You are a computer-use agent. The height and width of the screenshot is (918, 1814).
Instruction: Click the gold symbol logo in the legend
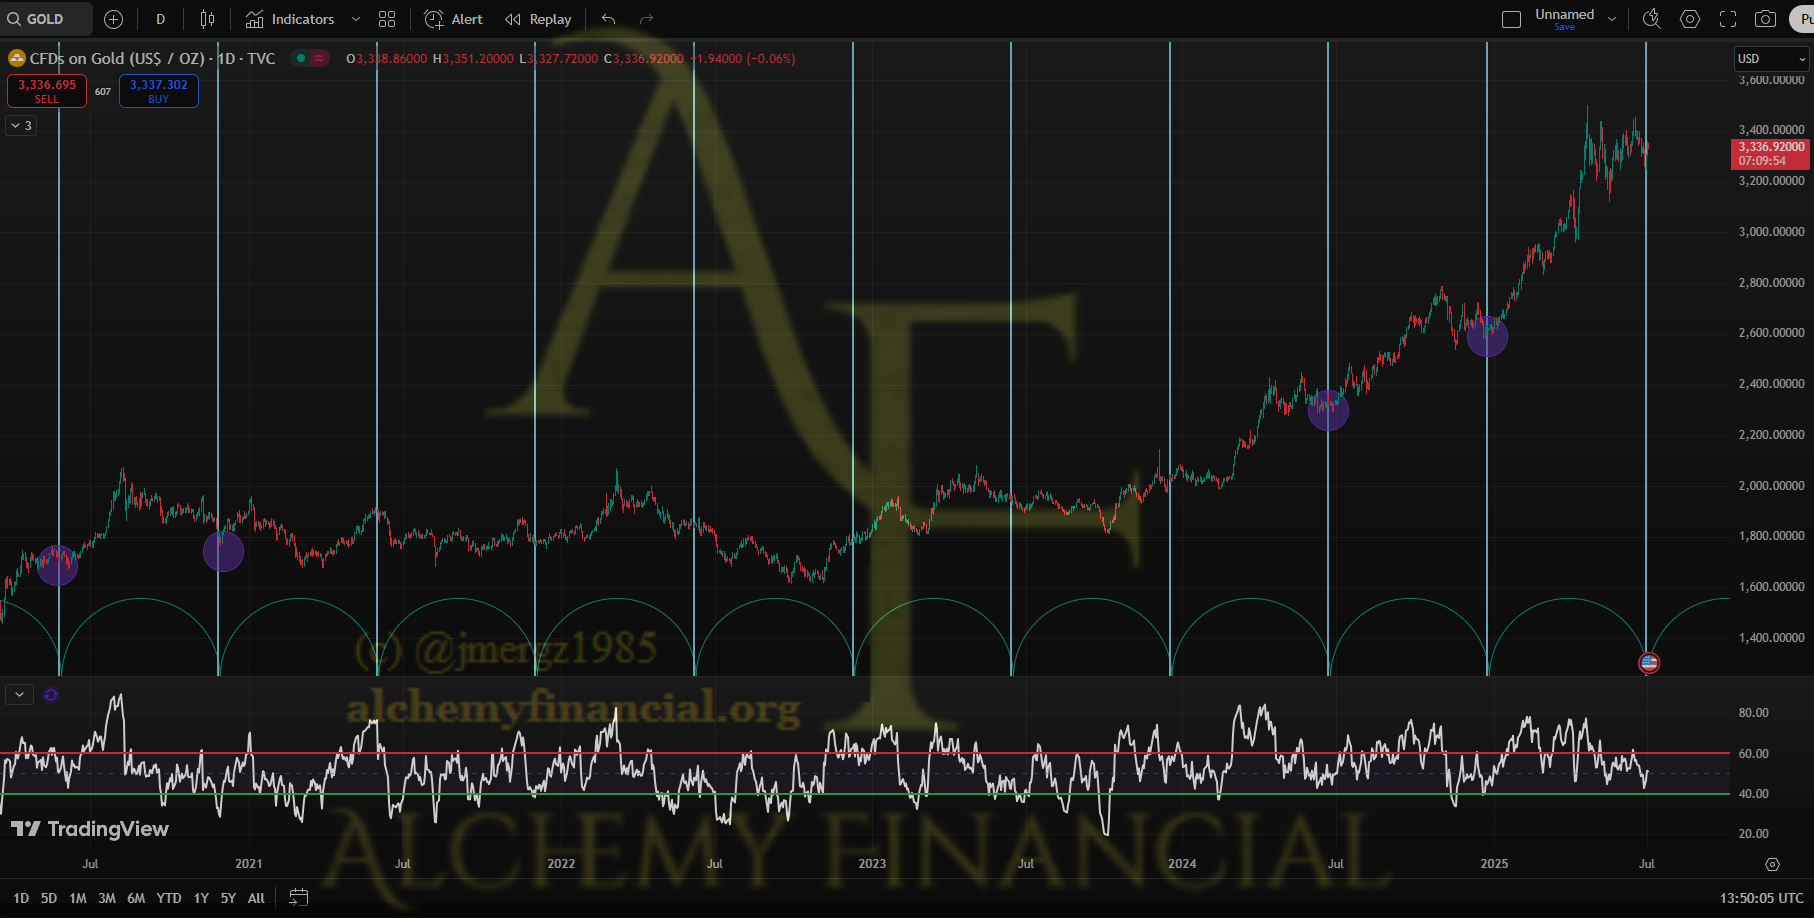(17, 59)
